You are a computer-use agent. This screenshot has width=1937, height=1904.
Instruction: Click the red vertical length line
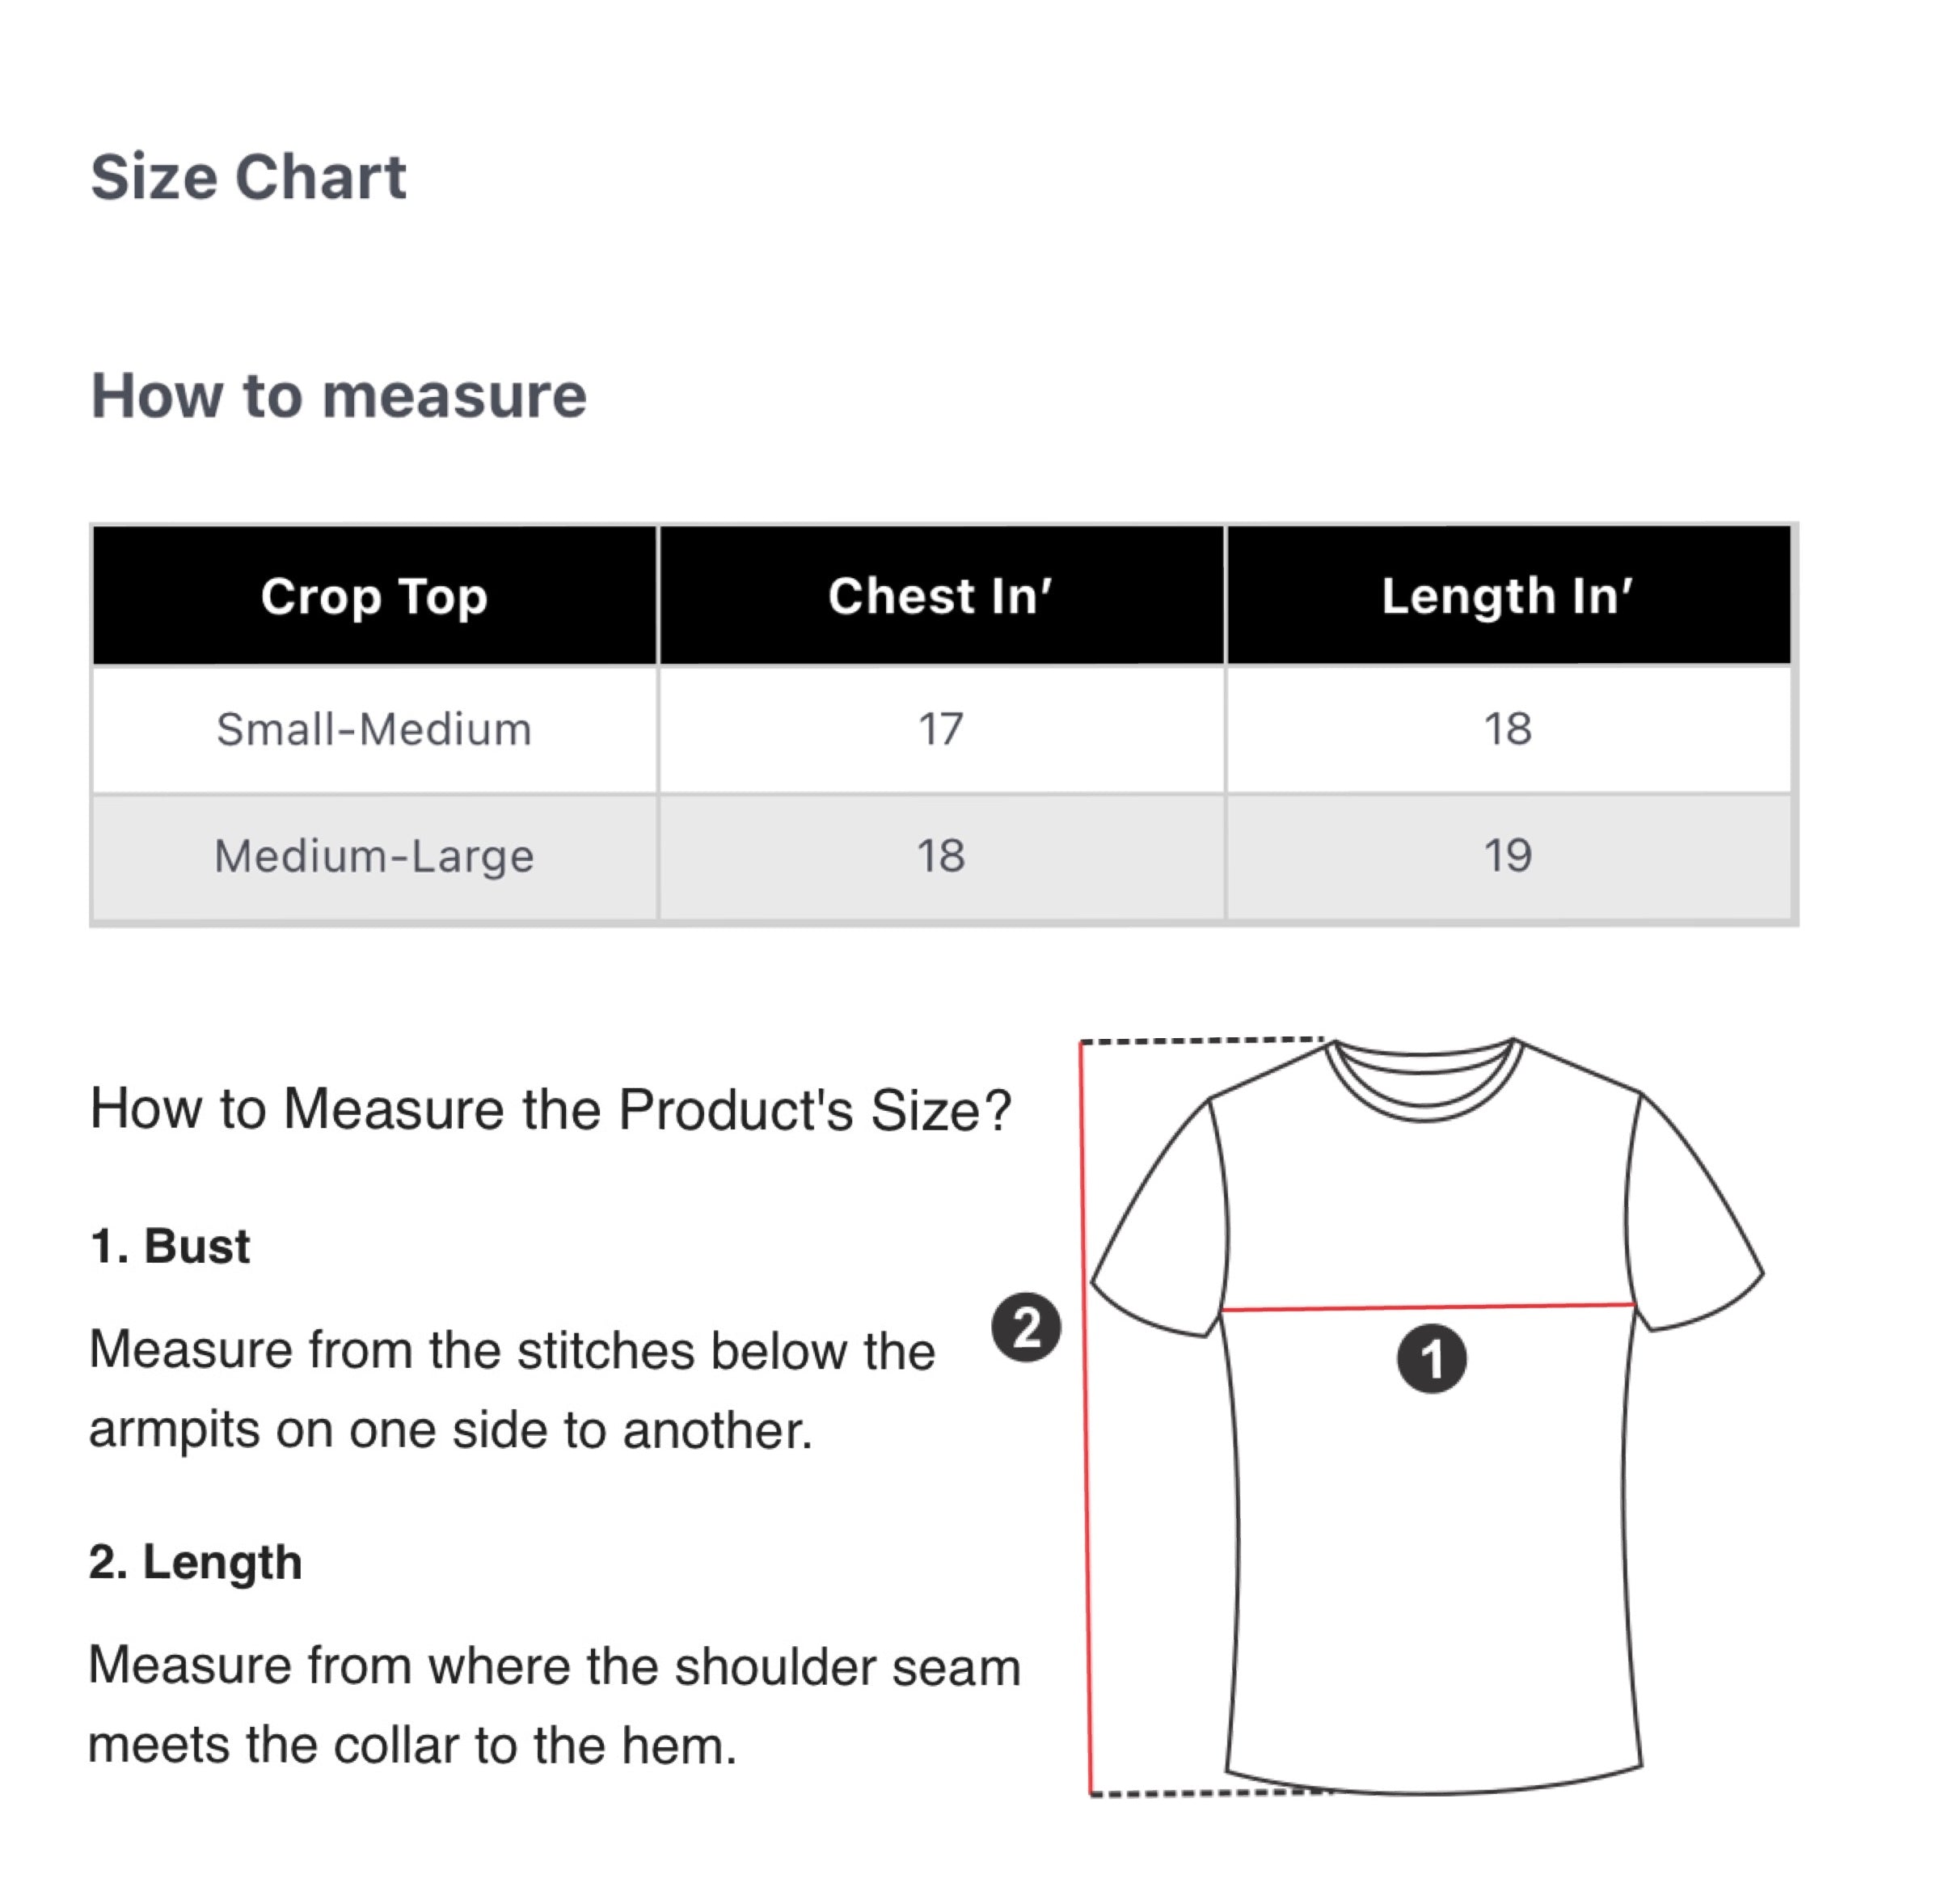point(1086,1417)
